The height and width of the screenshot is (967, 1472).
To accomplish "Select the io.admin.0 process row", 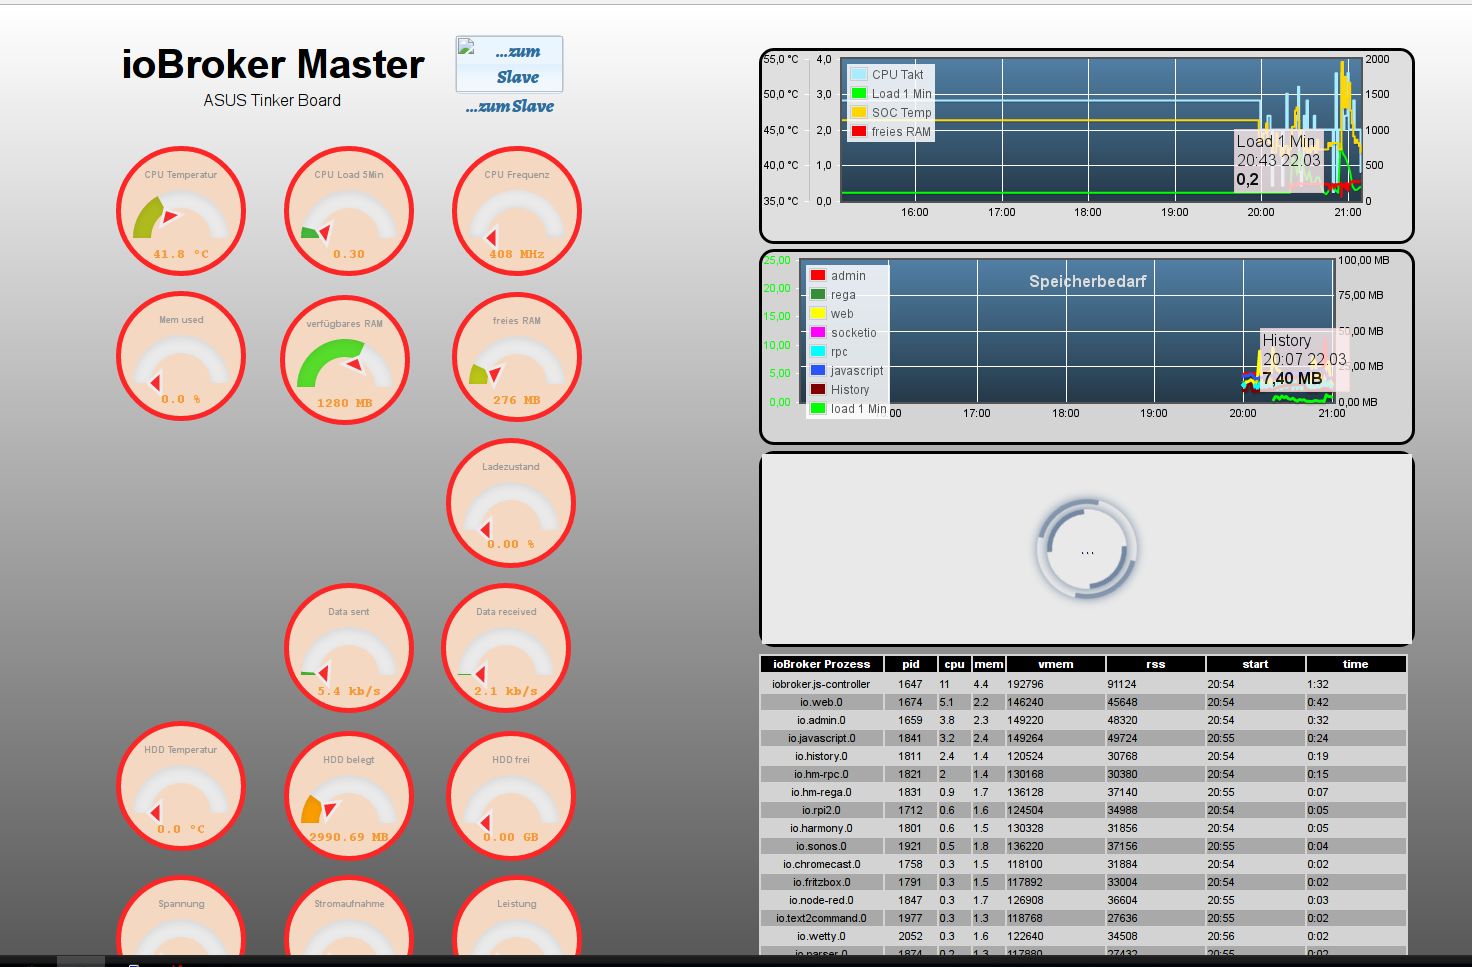I will tap(1084, 720).
